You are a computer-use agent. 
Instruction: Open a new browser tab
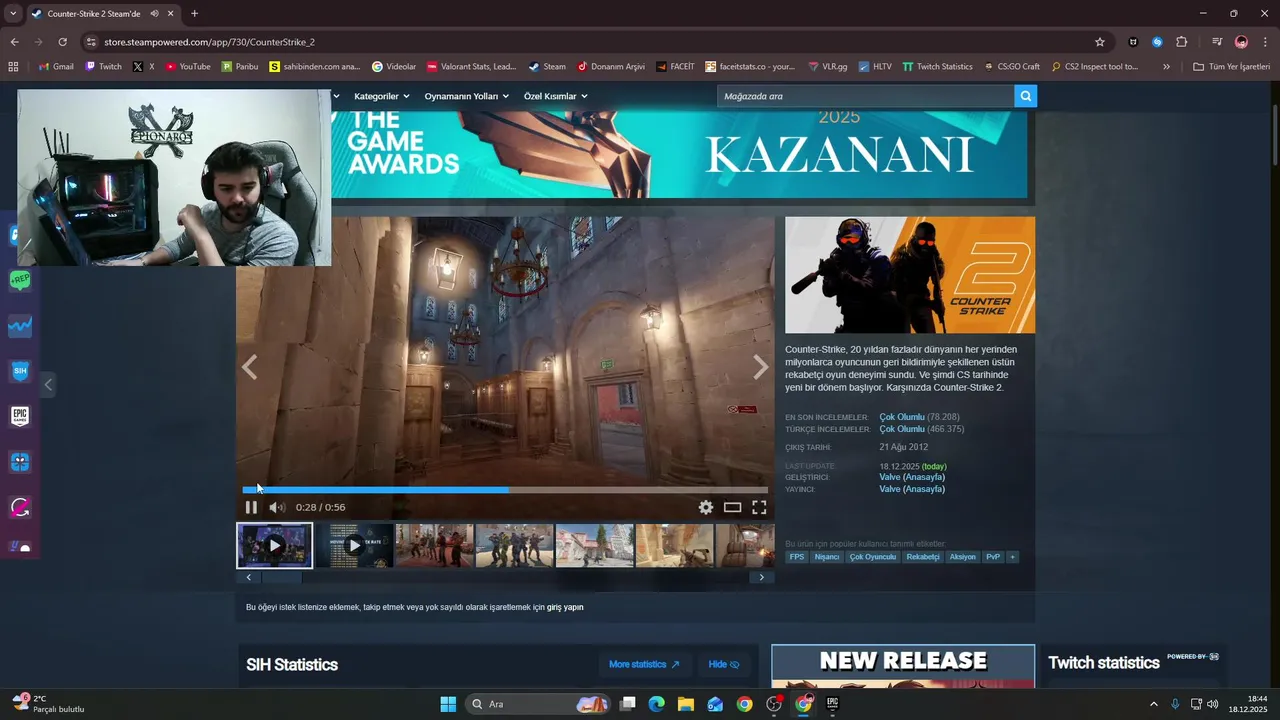pyautogui.click(x=194, y=14)
